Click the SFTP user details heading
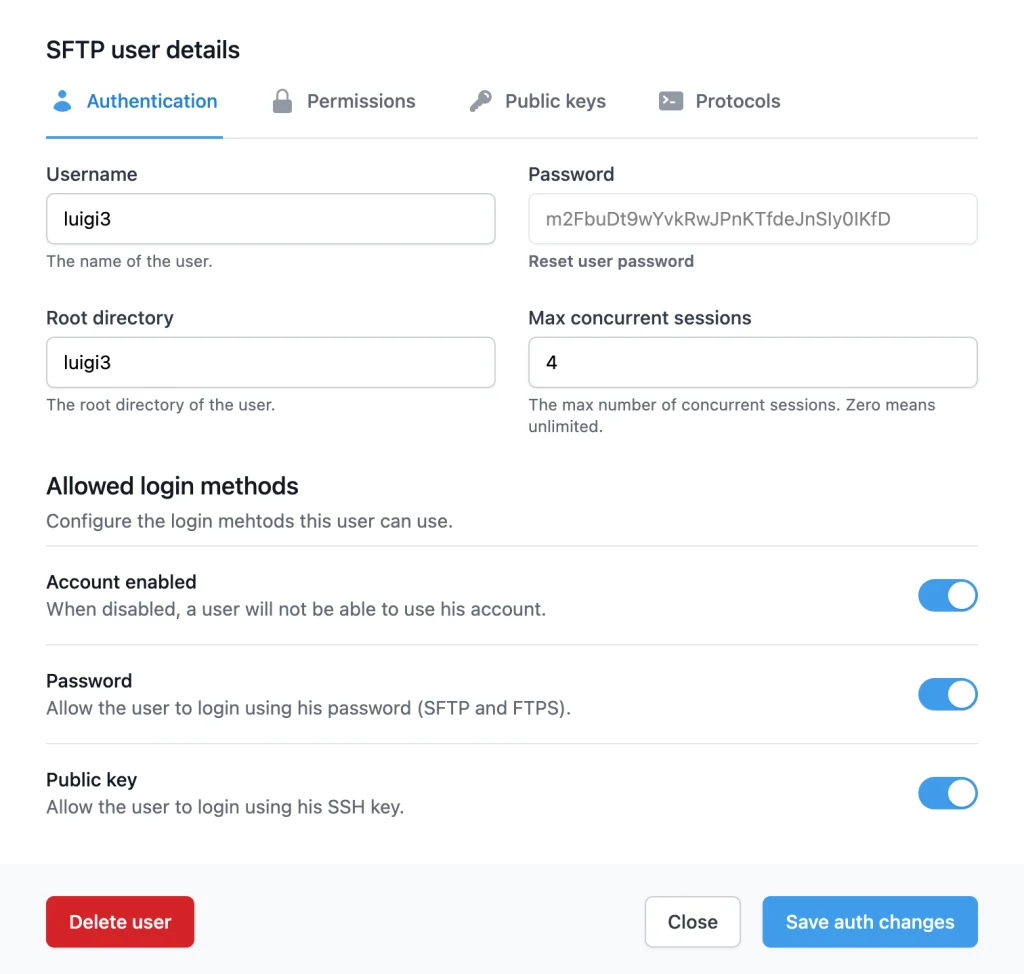The width and height of the screenshot is (1024, 974). 143,50
